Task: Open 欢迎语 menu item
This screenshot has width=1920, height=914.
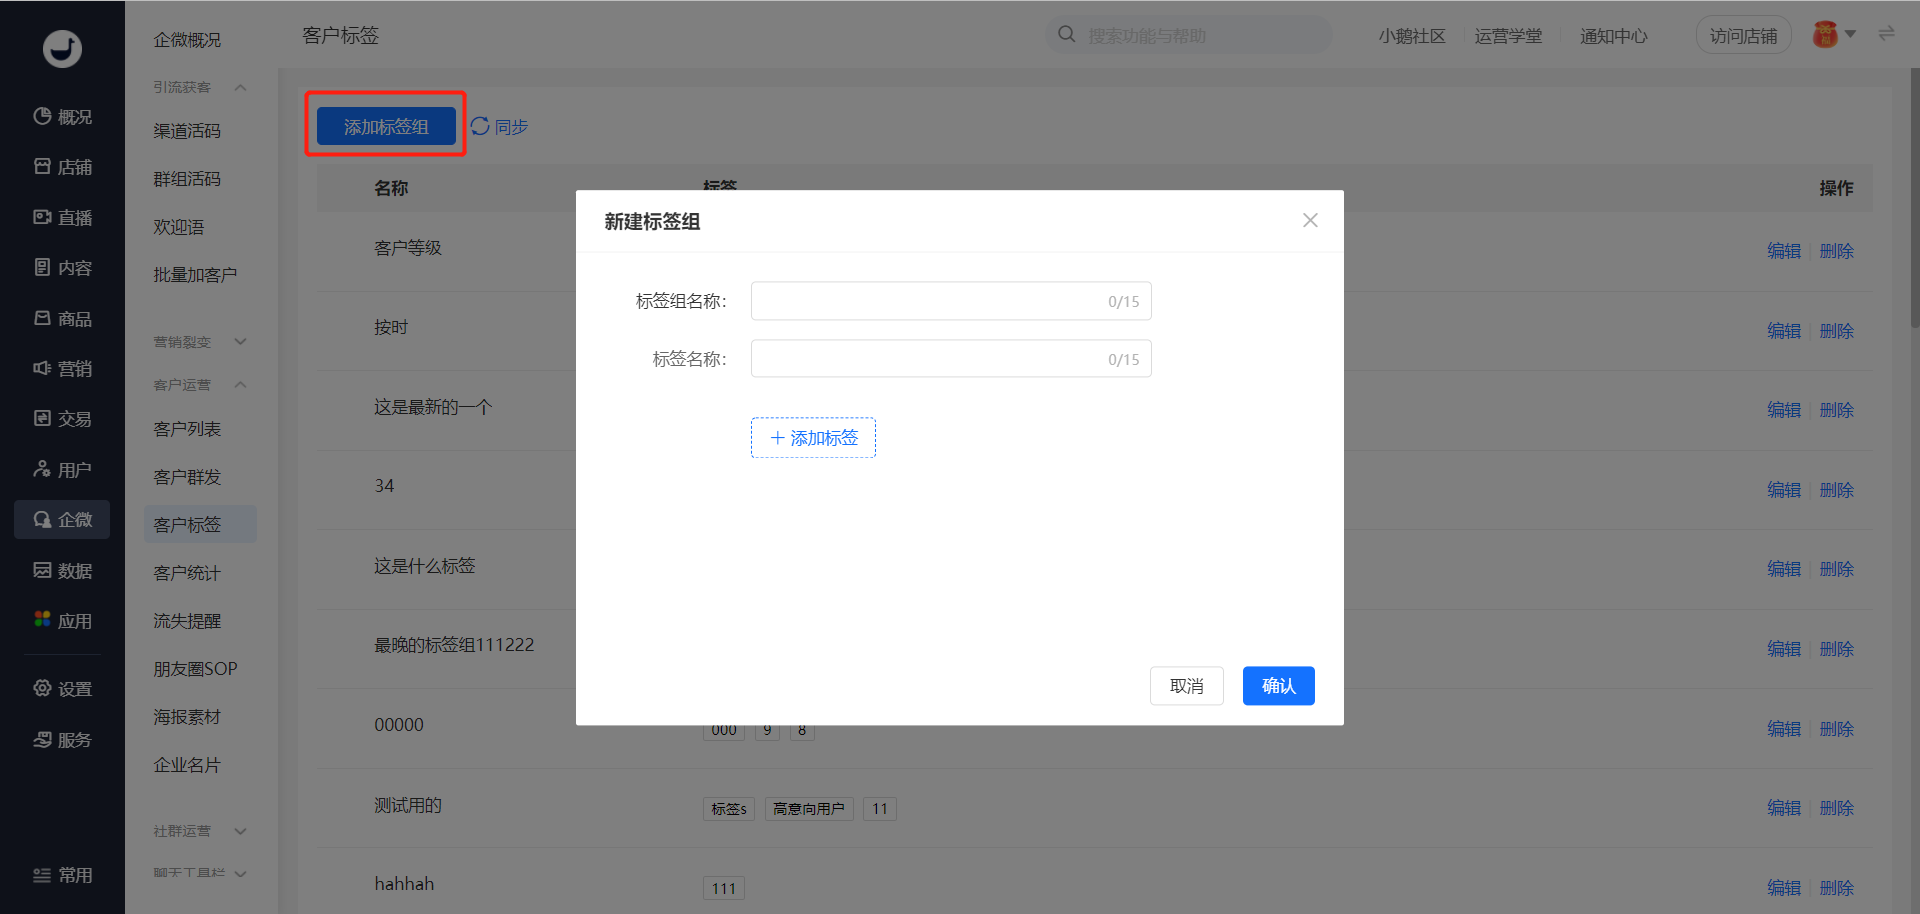Action: 178,227
